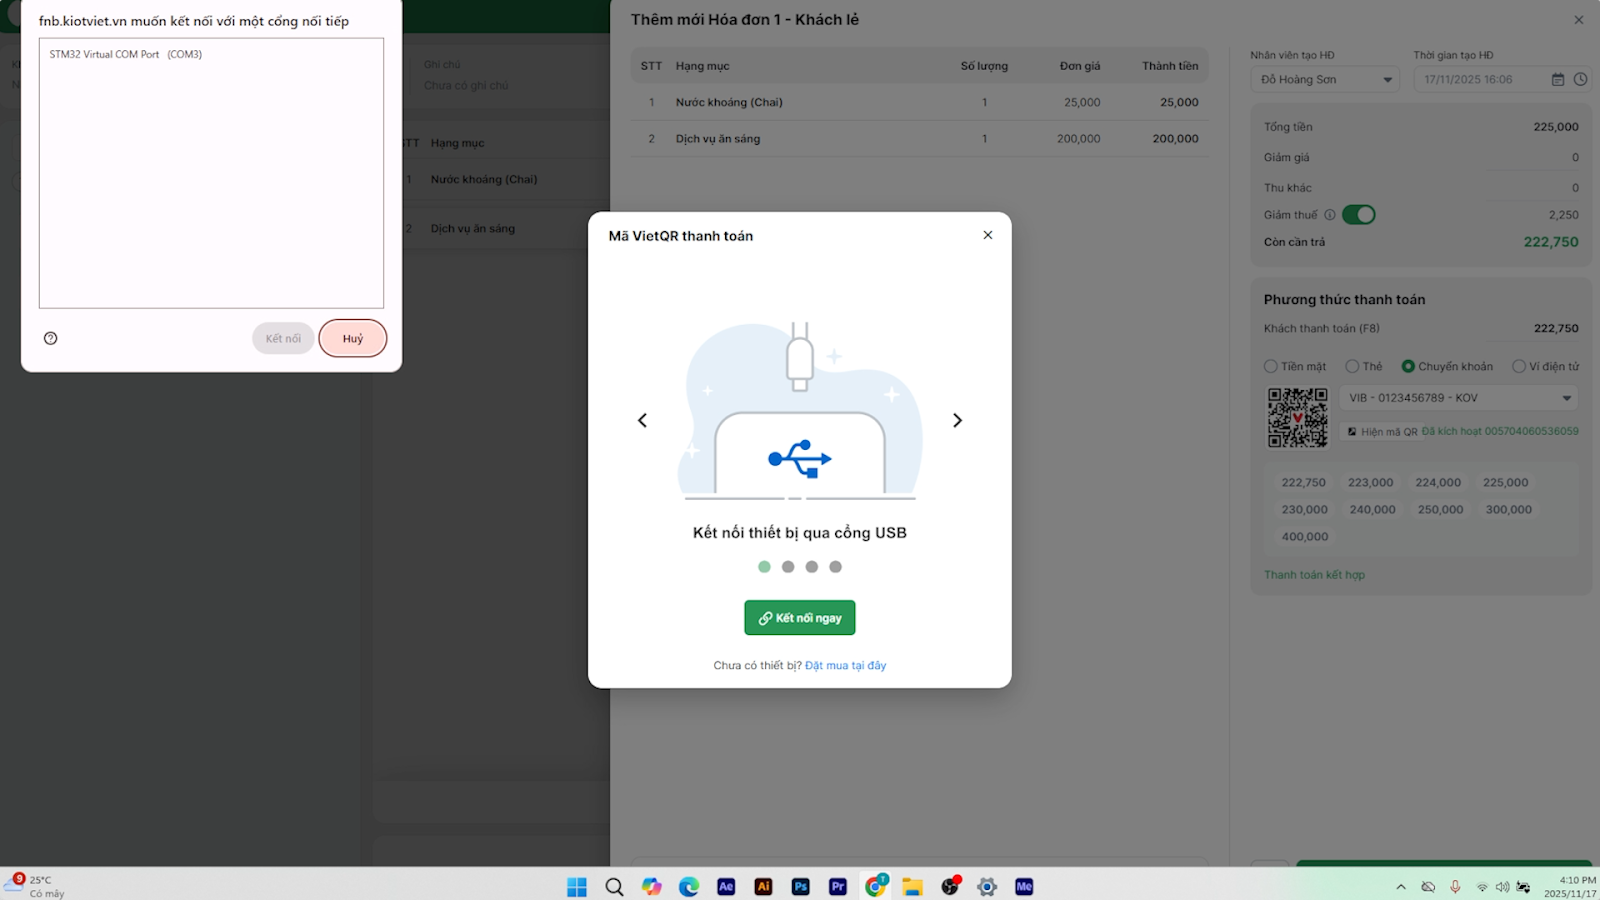Go to the next slide in VietQR dialog
The height and width of the screenshot is (900, 1600).
[x=957, y=420]
